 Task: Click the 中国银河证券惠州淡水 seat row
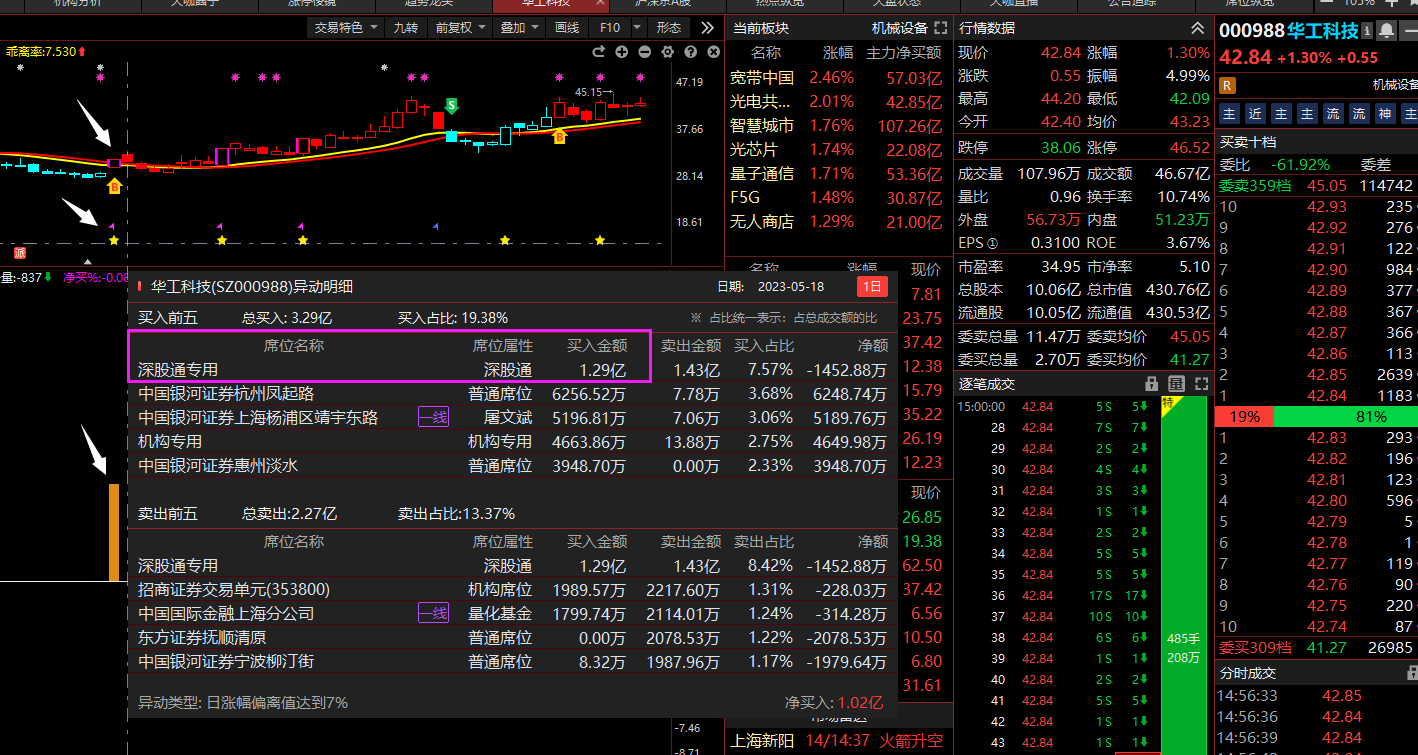[x=513, y=466]
